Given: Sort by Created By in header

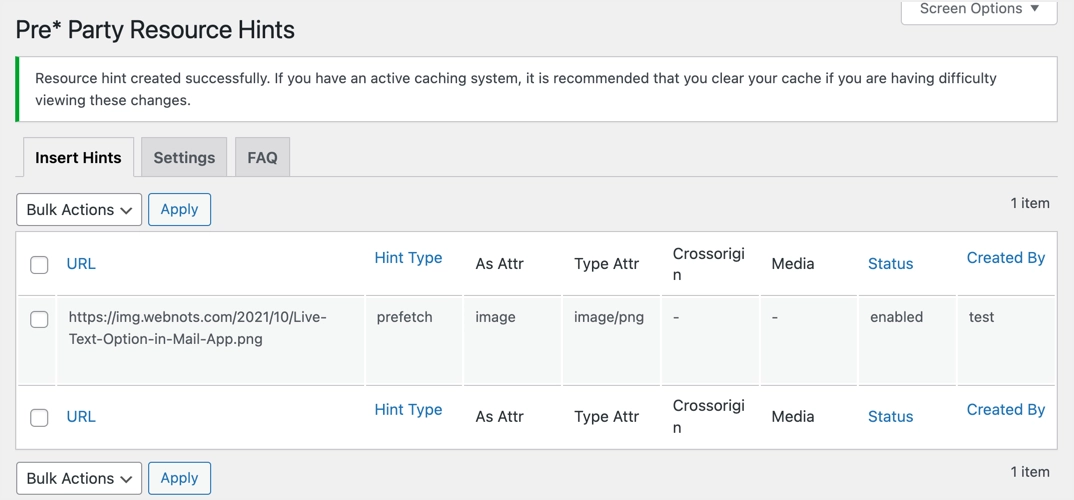Looking at the screenshot, I should (1005, 258).
